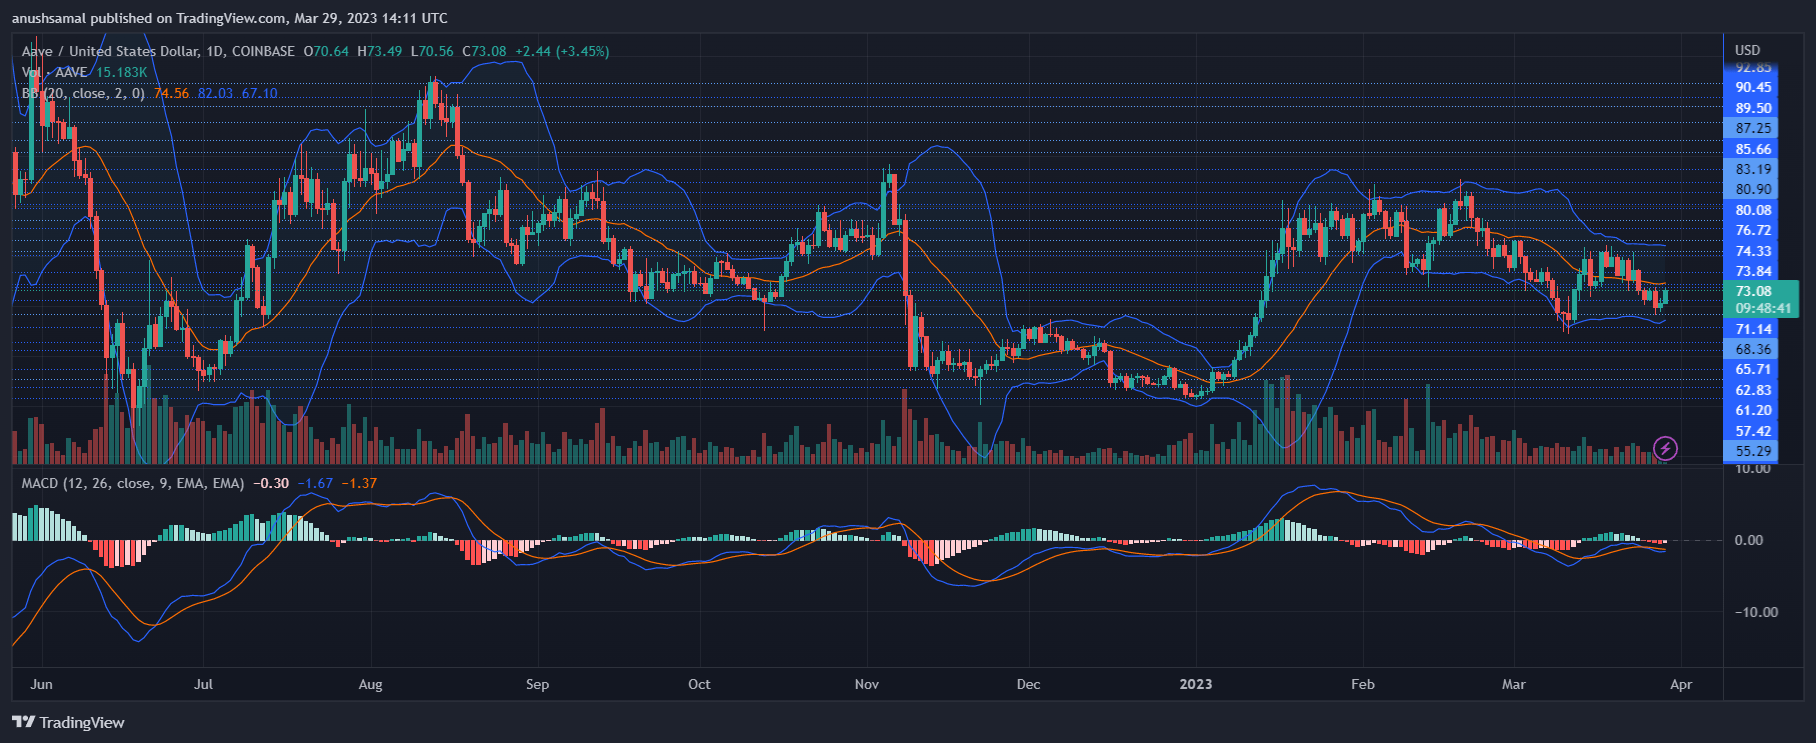The width and height of the screenshot is (1816, 743).
Task: Click the +2.44 (+3.45%) price change text
Action: 562,51
